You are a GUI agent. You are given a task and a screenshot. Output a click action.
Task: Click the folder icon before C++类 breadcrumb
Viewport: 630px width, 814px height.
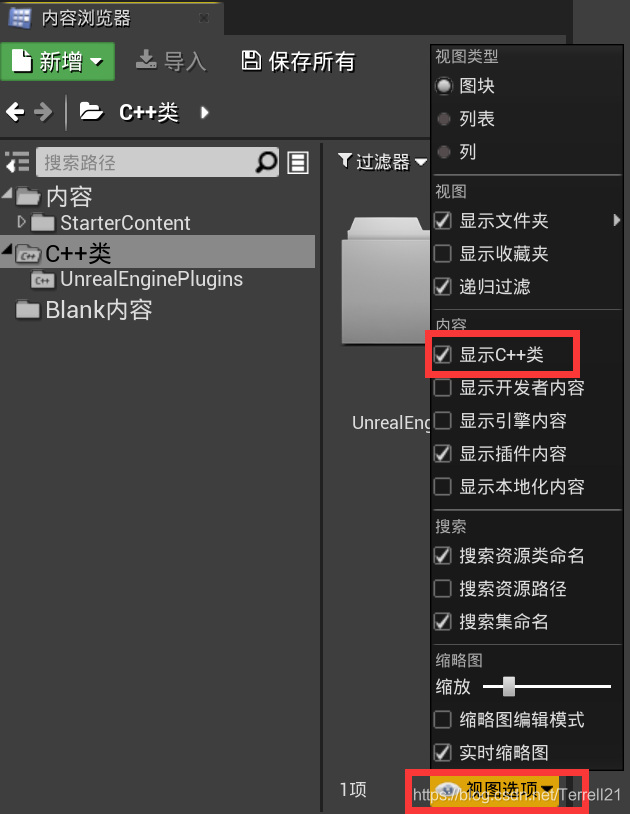tap(91, 112)
